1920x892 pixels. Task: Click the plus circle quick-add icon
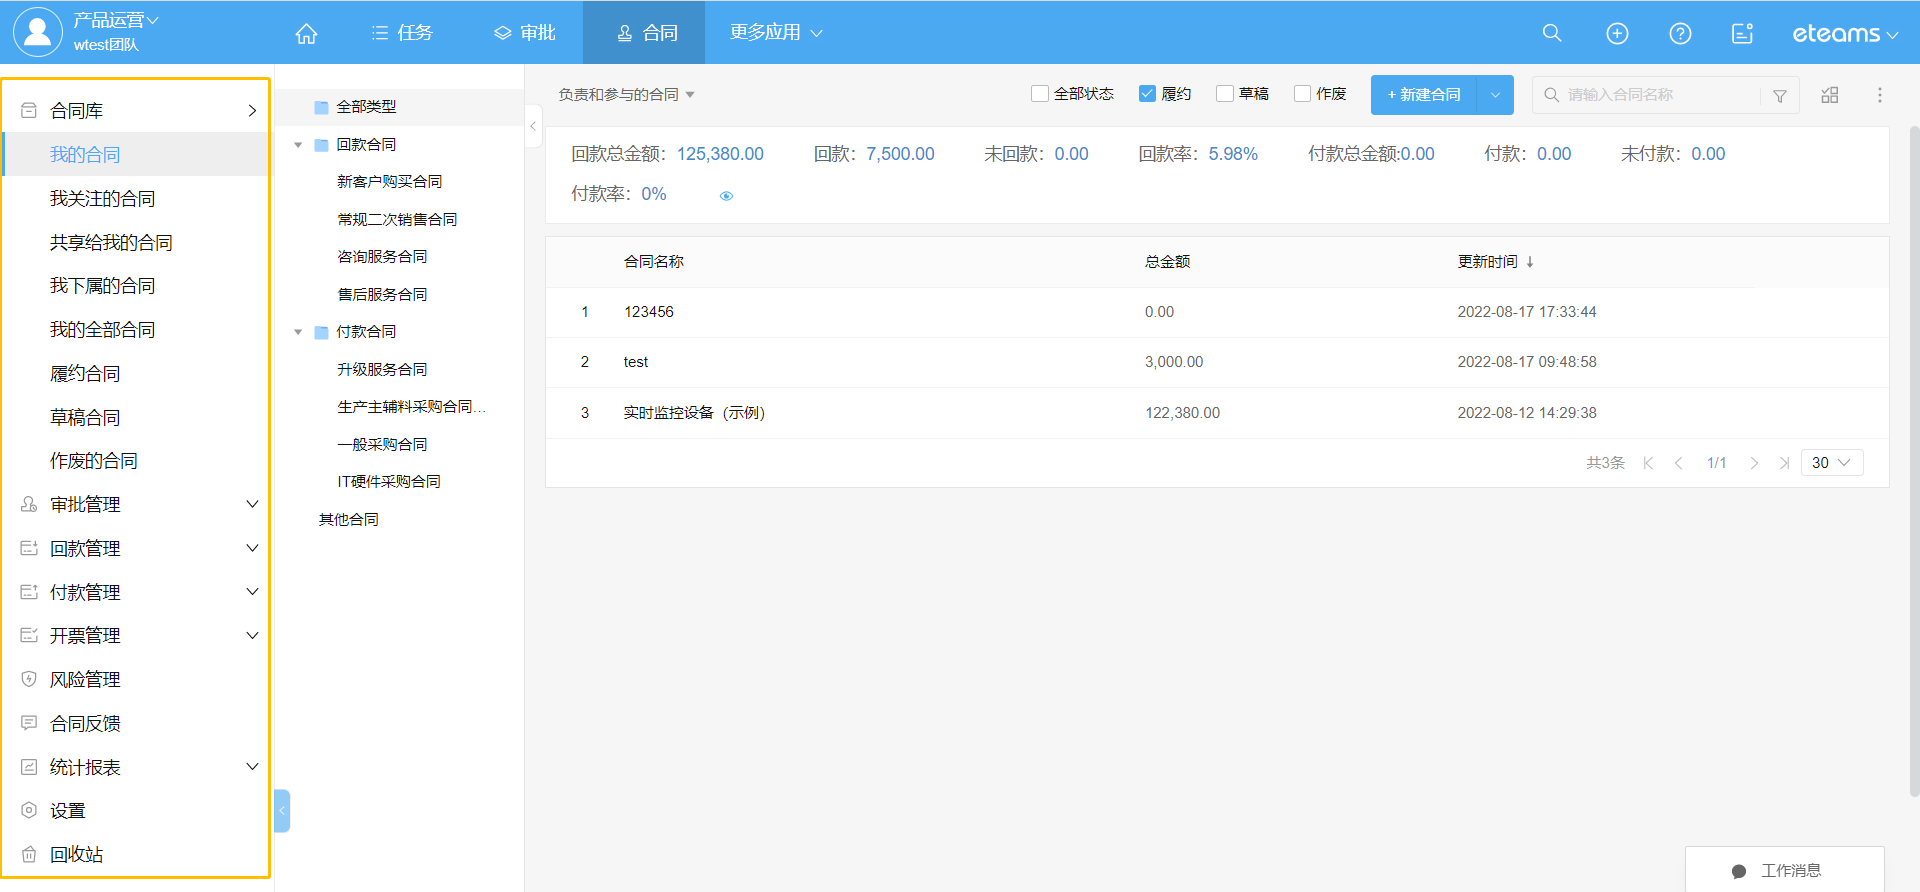(1616, 34)
